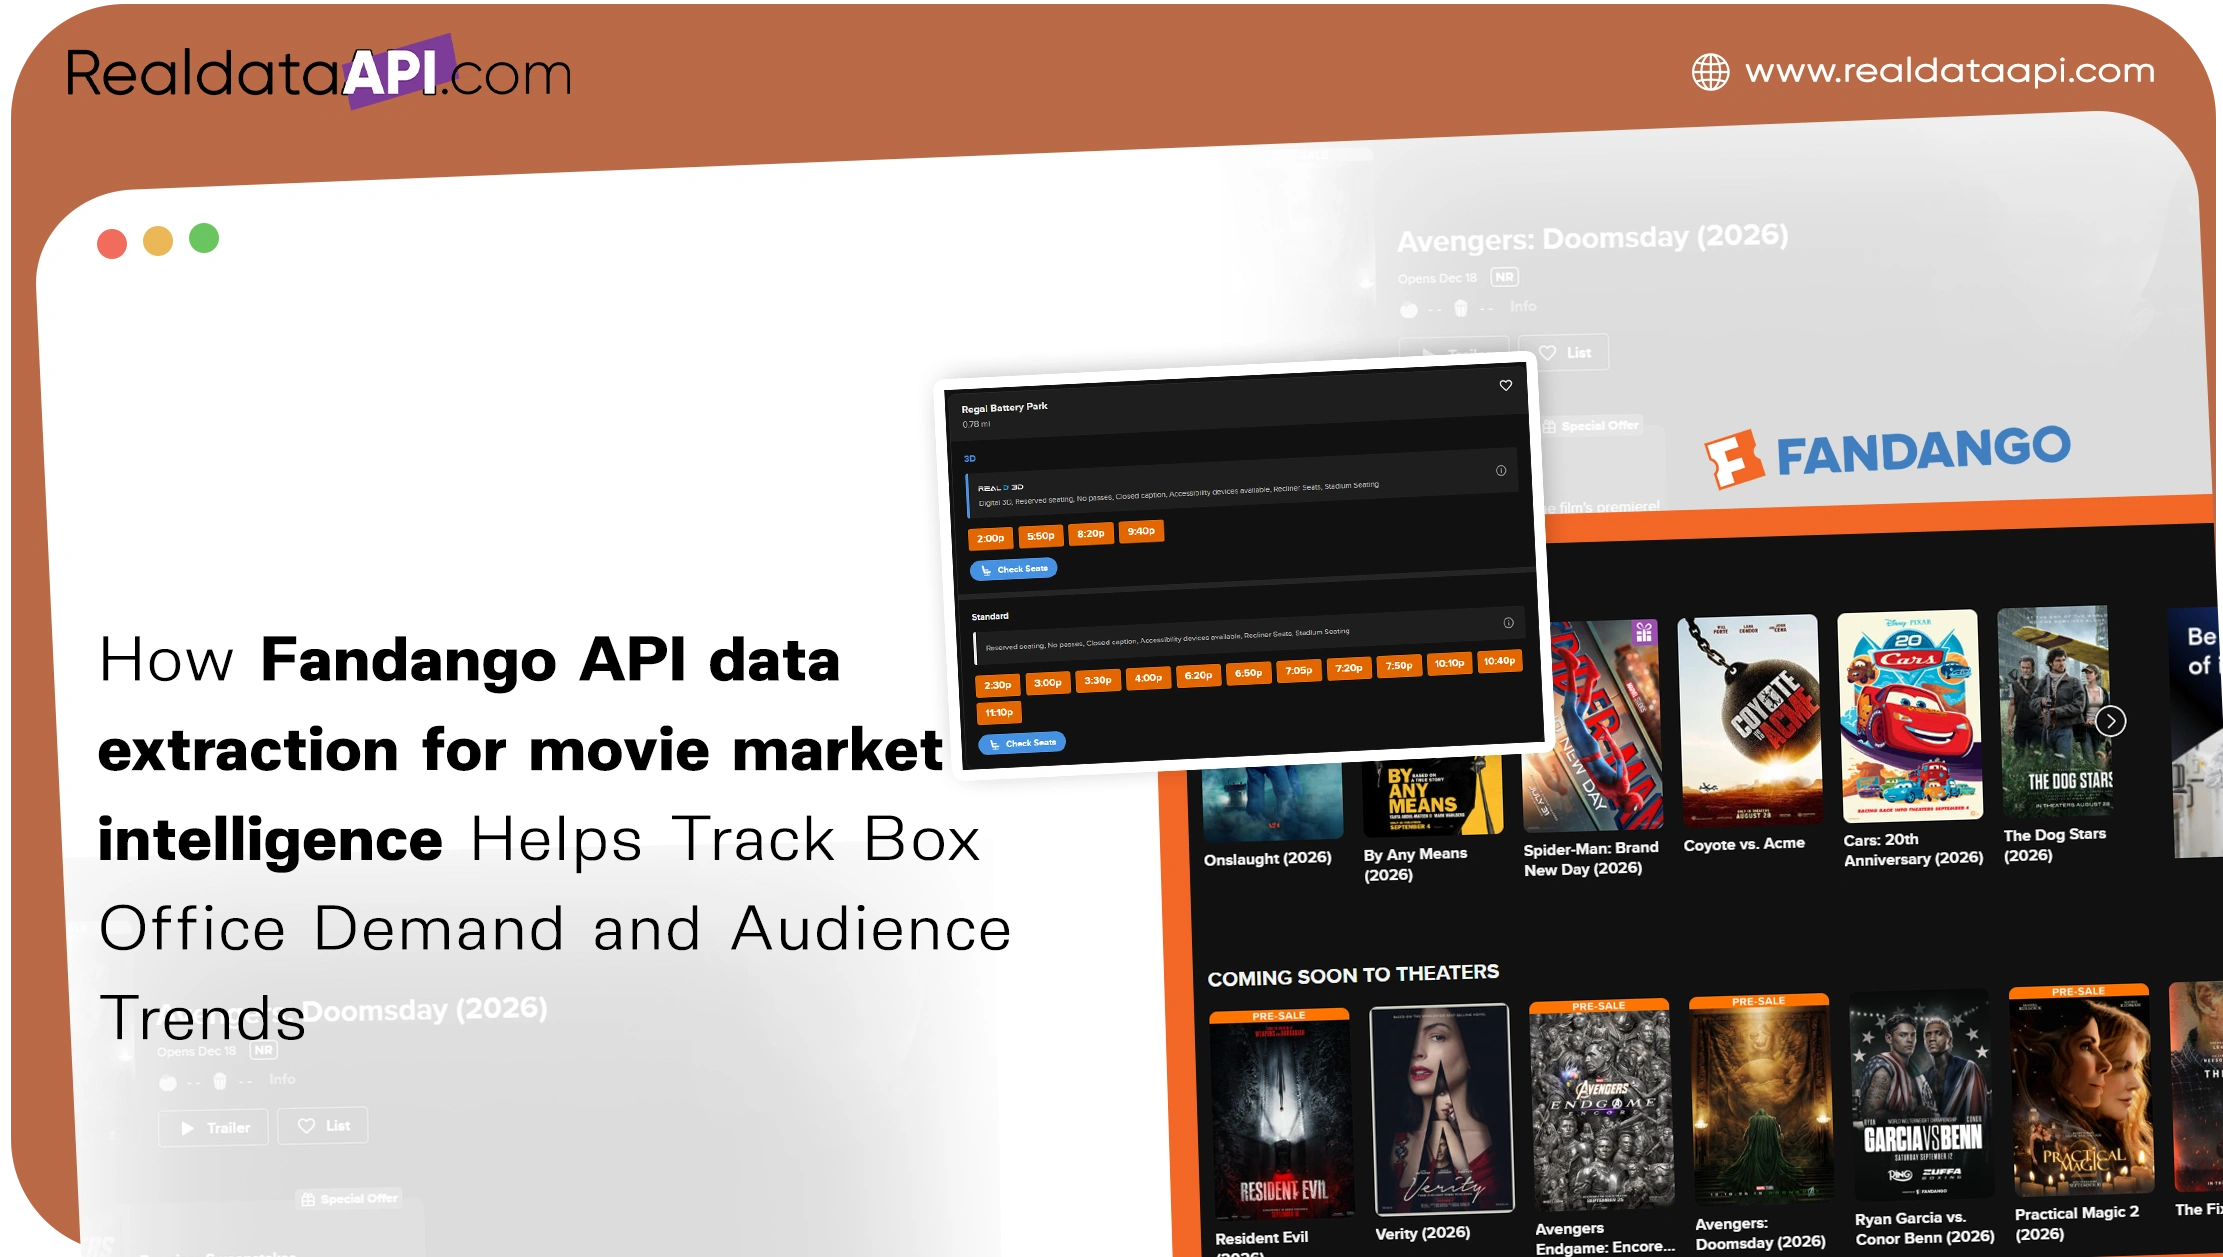Favorite Regal Battery Park with the heart icon

coord(1505,385)
